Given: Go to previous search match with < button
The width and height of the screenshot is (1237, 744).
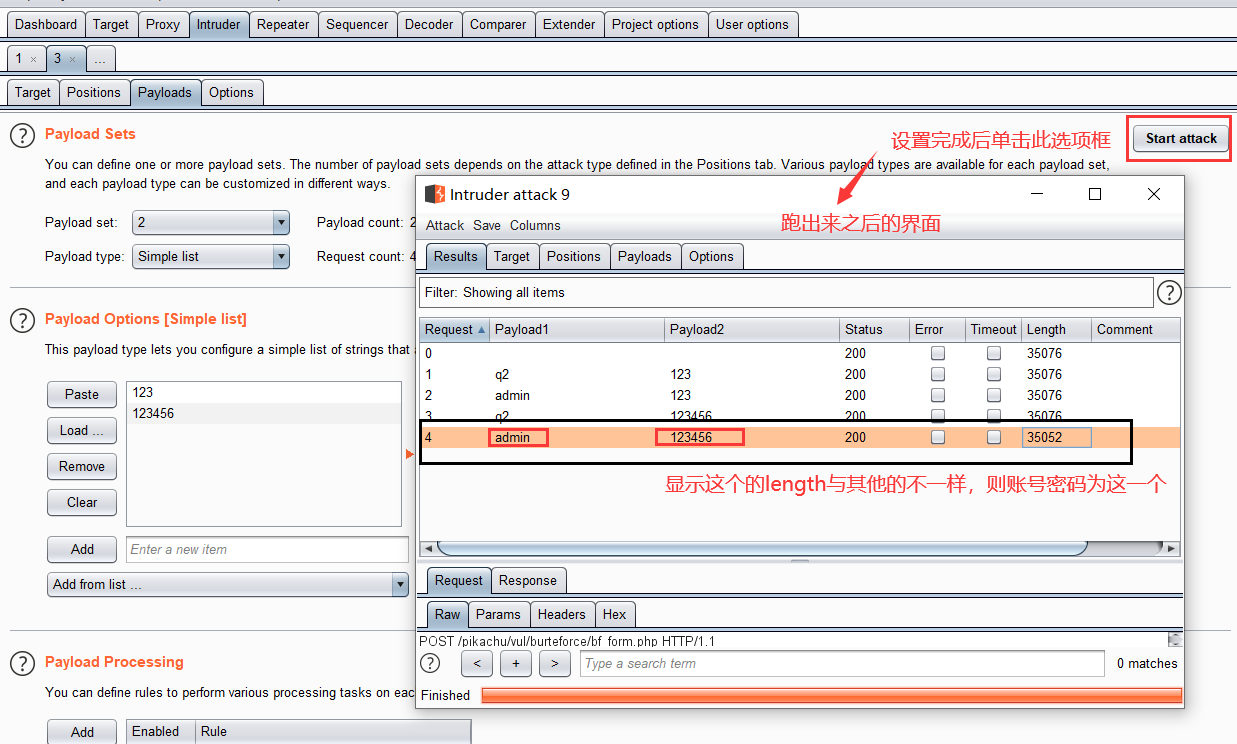Looking at the screenshot, I should point(477,663).
